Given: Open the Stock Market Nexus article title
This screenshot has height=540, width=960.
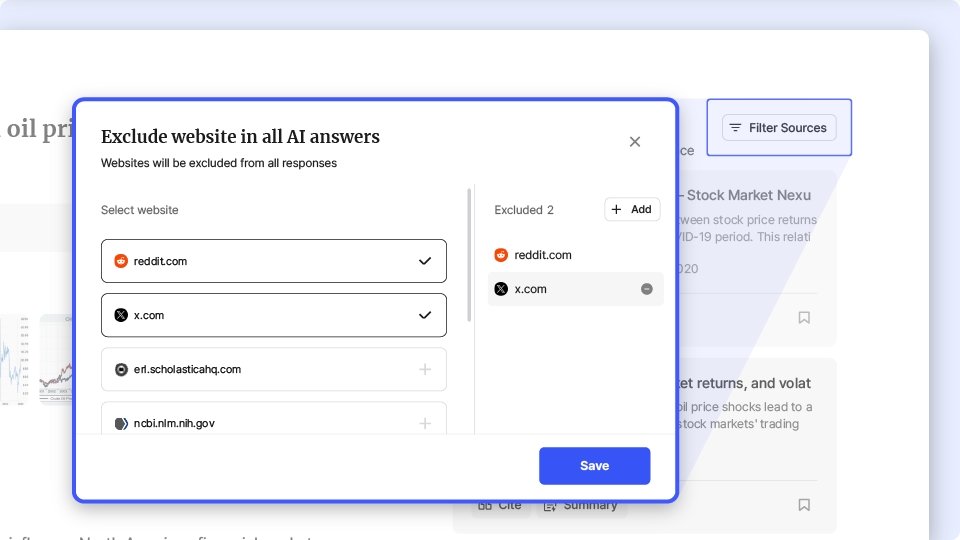Looking at the screenshot, I should [745, 195].
